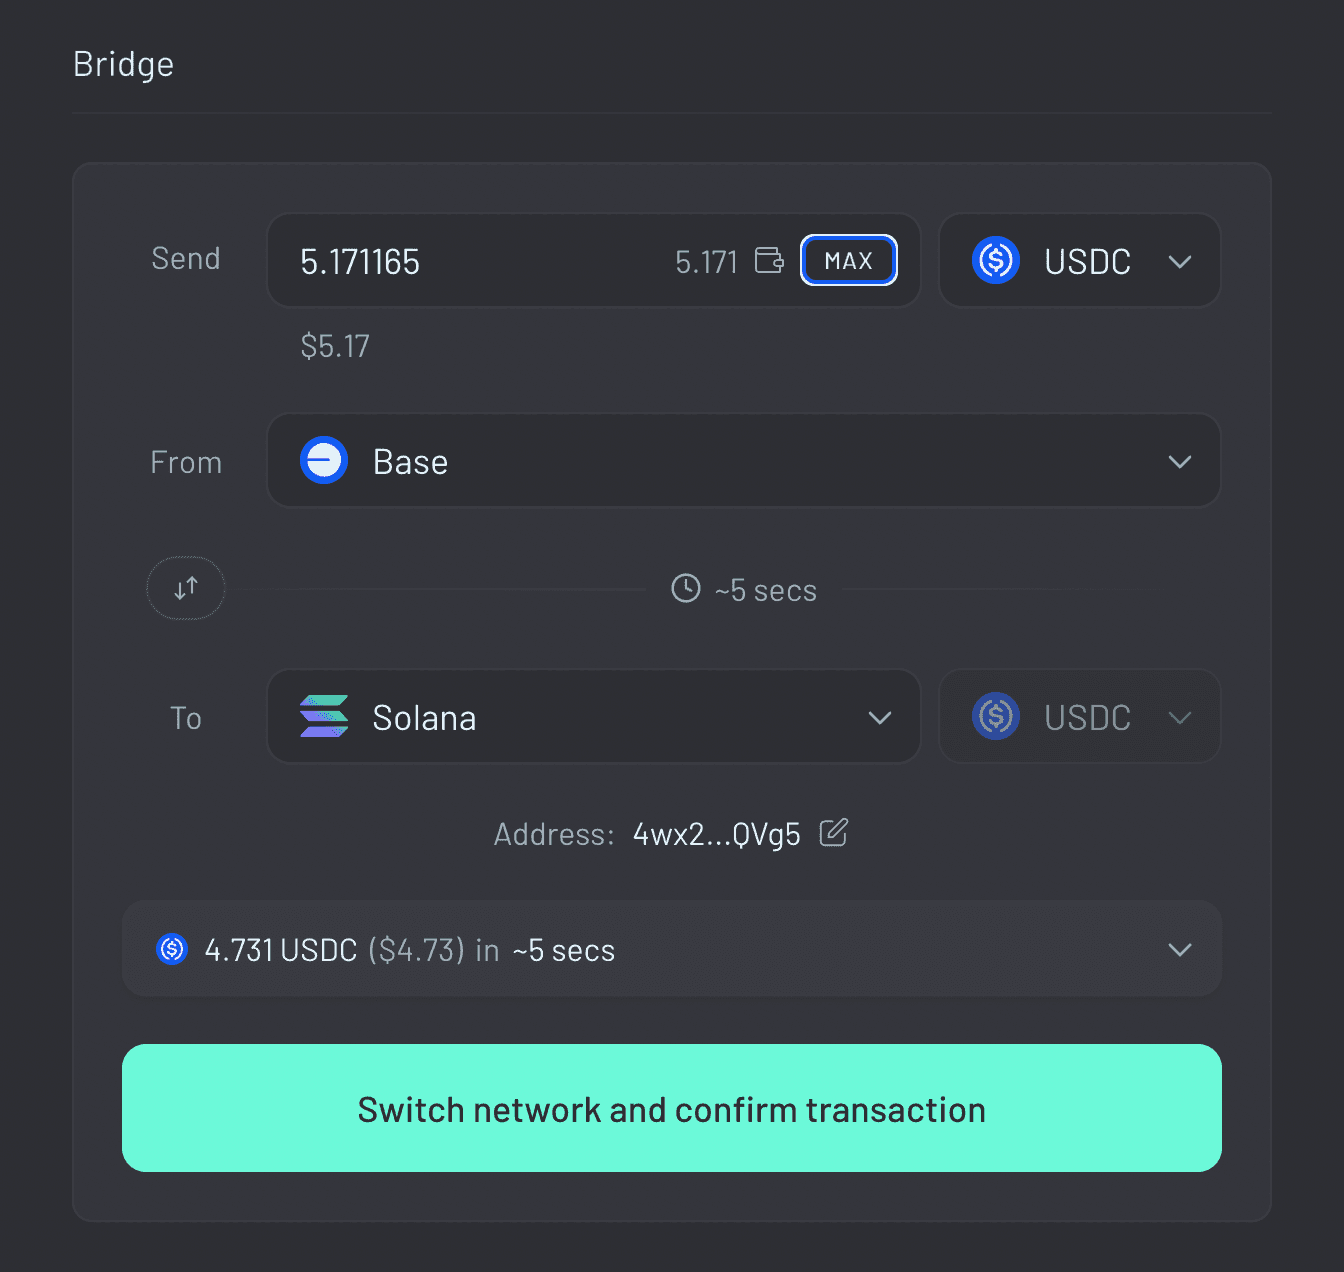Open the From network dropdown showing Base
Viewport: 1344px width, 1272px height.
tap(1180, 461)
